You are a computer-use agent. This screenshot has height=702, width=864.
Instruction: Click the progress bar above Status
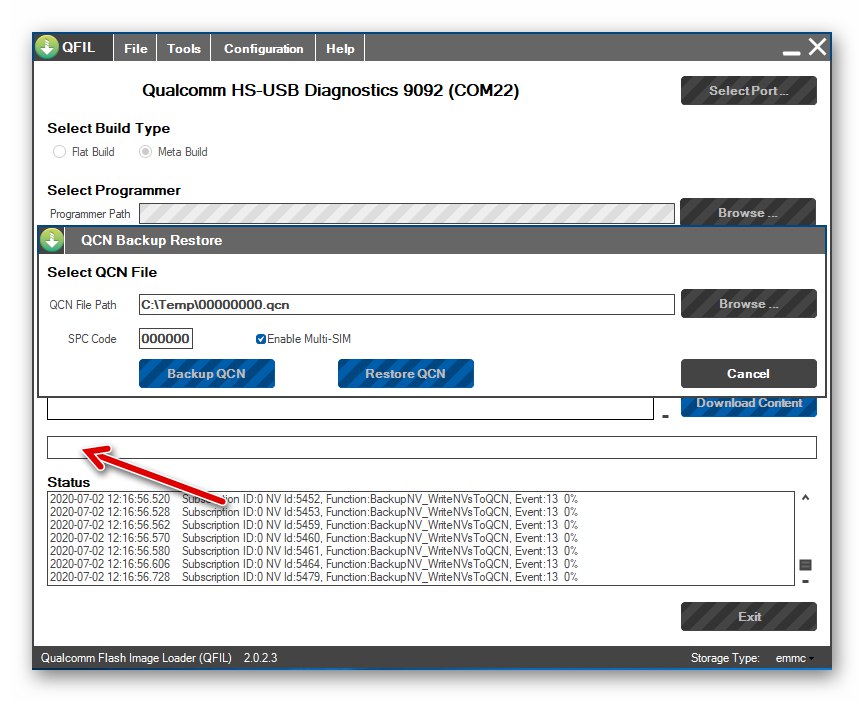tap(431, 447)
